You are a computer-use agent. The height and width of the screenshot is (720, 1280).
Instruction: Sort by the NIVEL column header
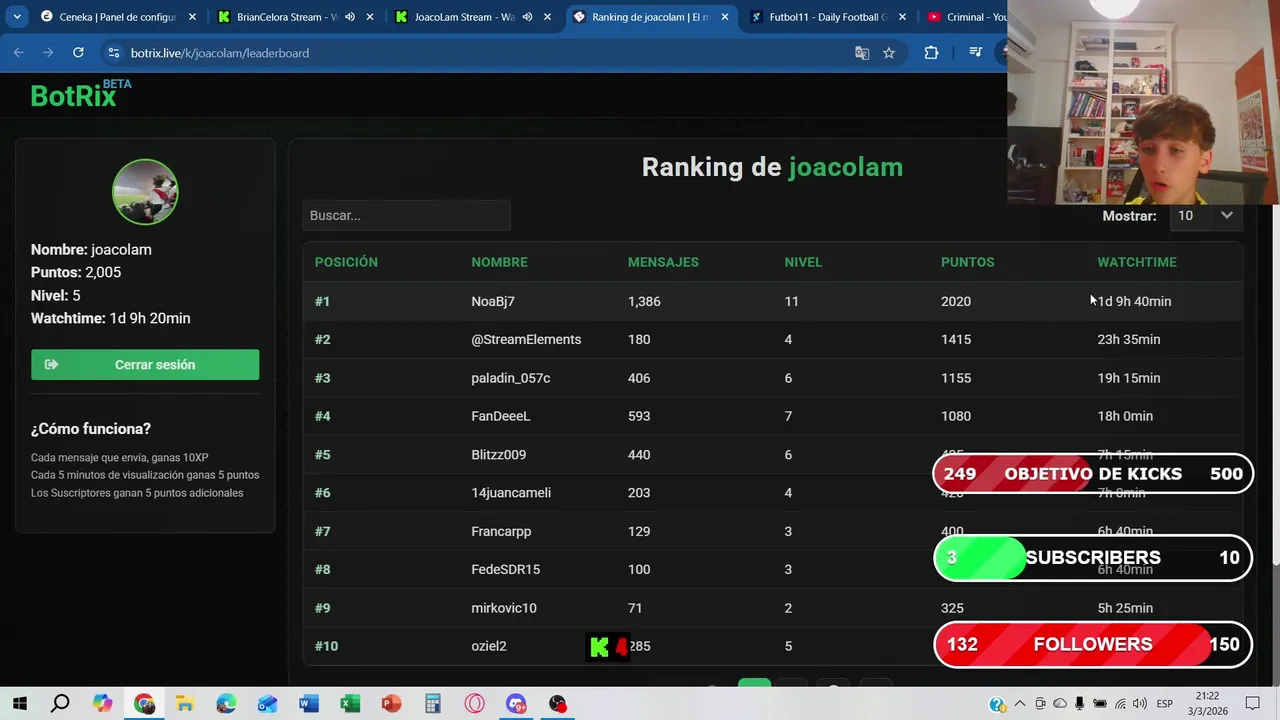(x=803, y=262)
